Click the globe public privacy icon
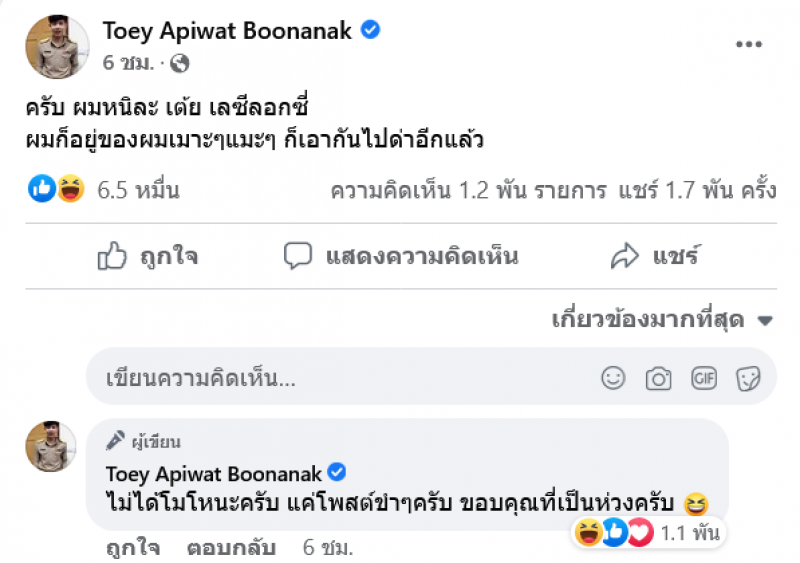Viewport: 800px width, 563px height. [x=180, y=63]
